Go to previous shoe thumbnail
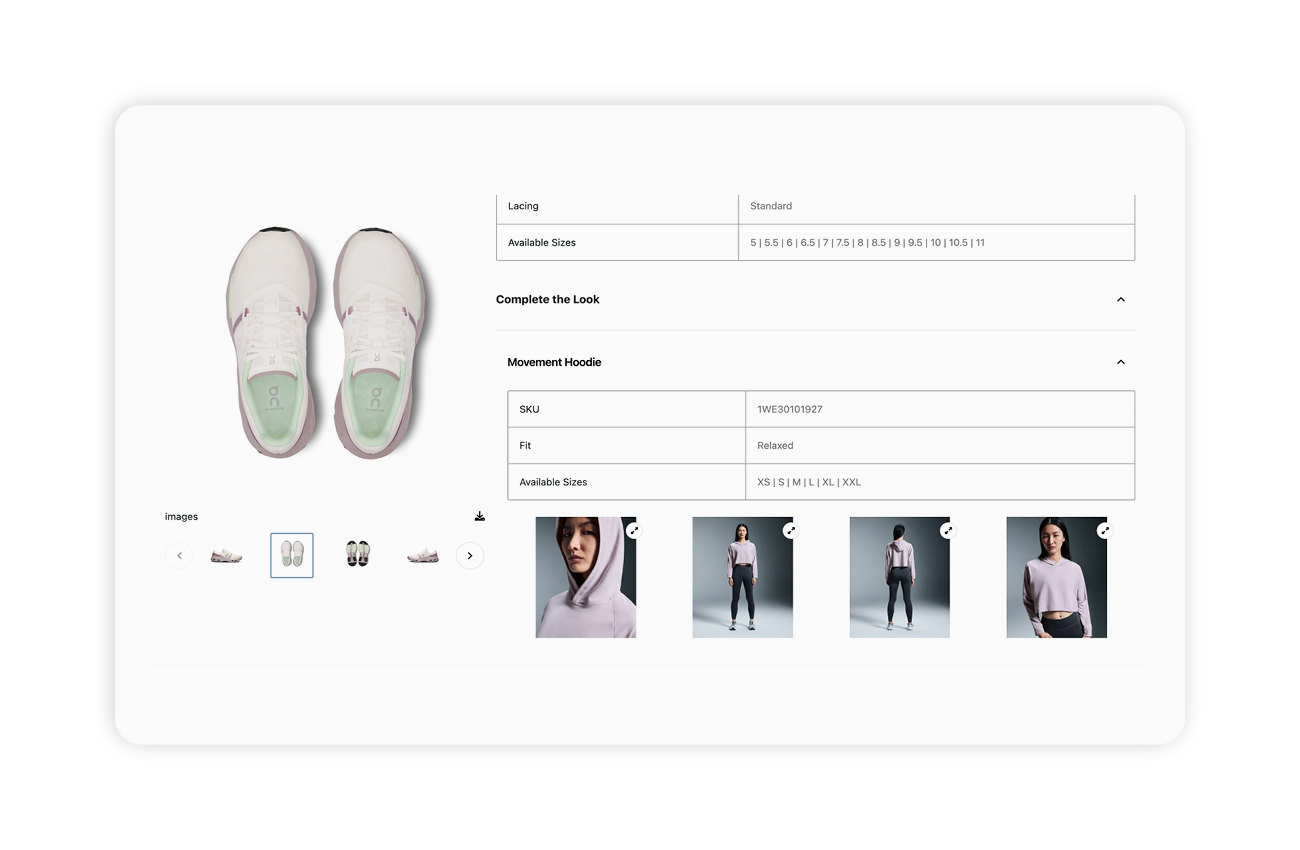This screenshot has height=850, width=1300. click(179, 556)
